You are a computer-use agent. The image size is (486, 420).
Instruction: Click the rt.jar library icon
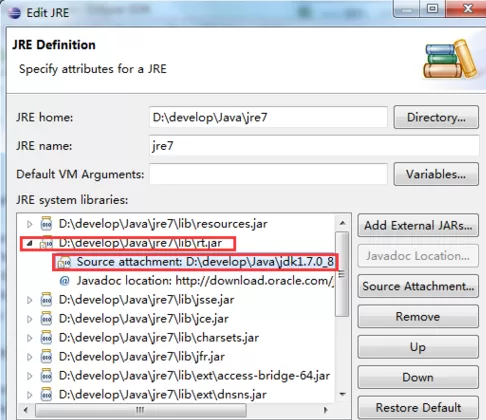[x=46, y=243]
